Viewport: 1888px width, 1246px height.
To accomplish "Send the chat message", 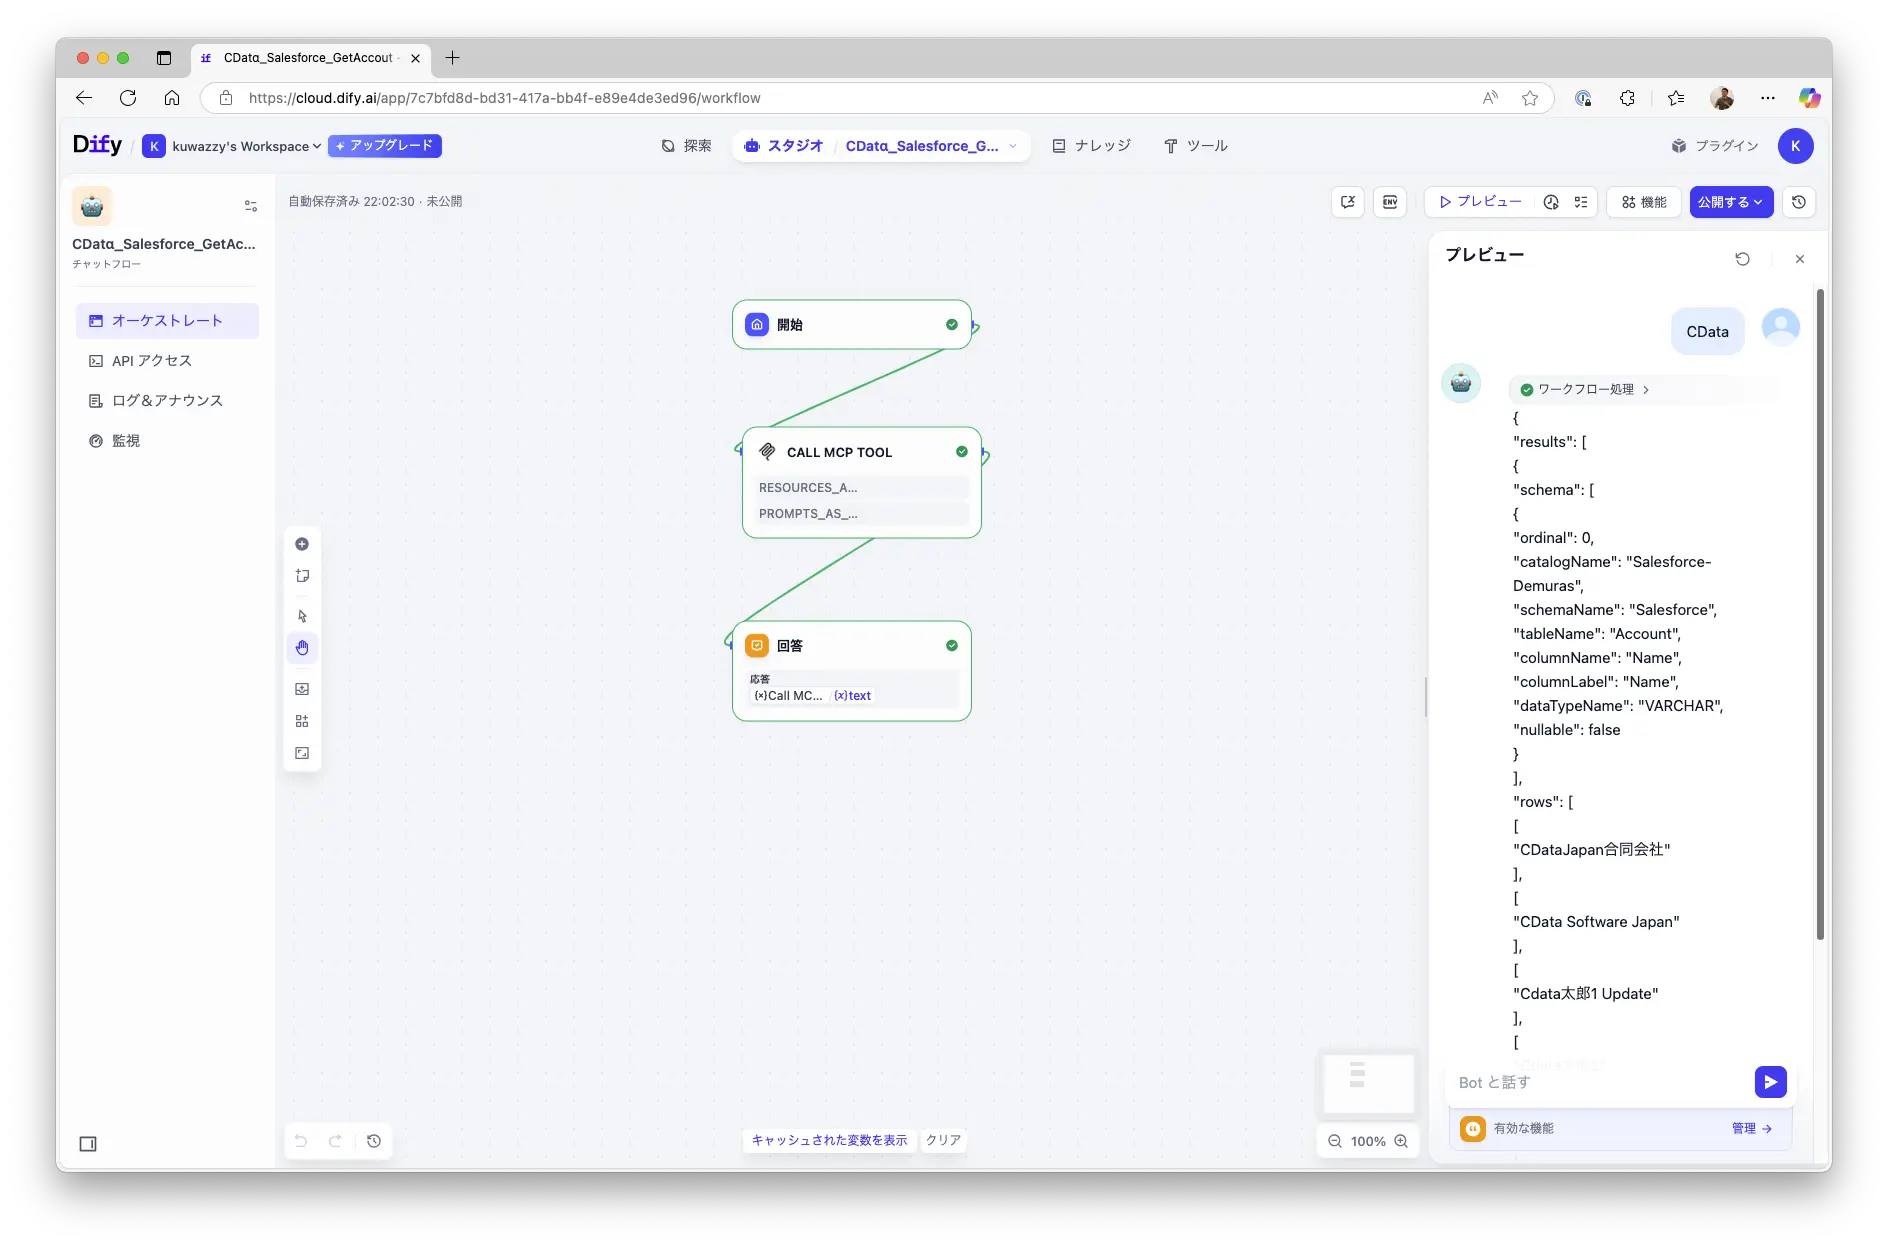I will (x=1770, y=1082).
